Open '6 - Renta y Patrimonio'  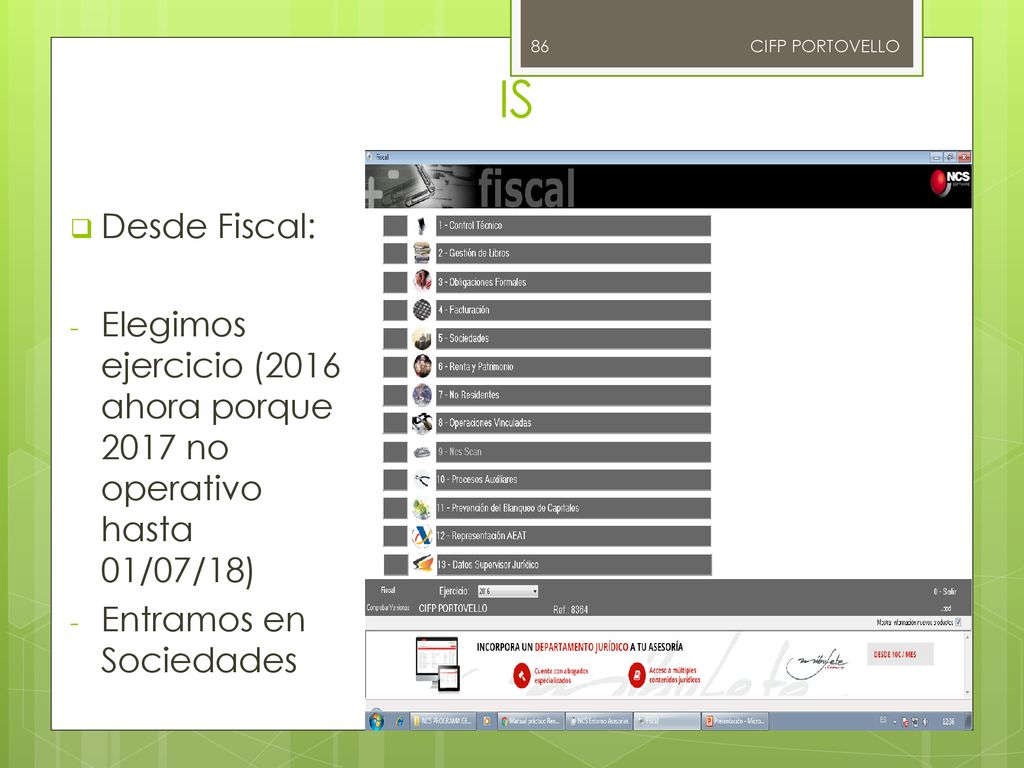573,366
